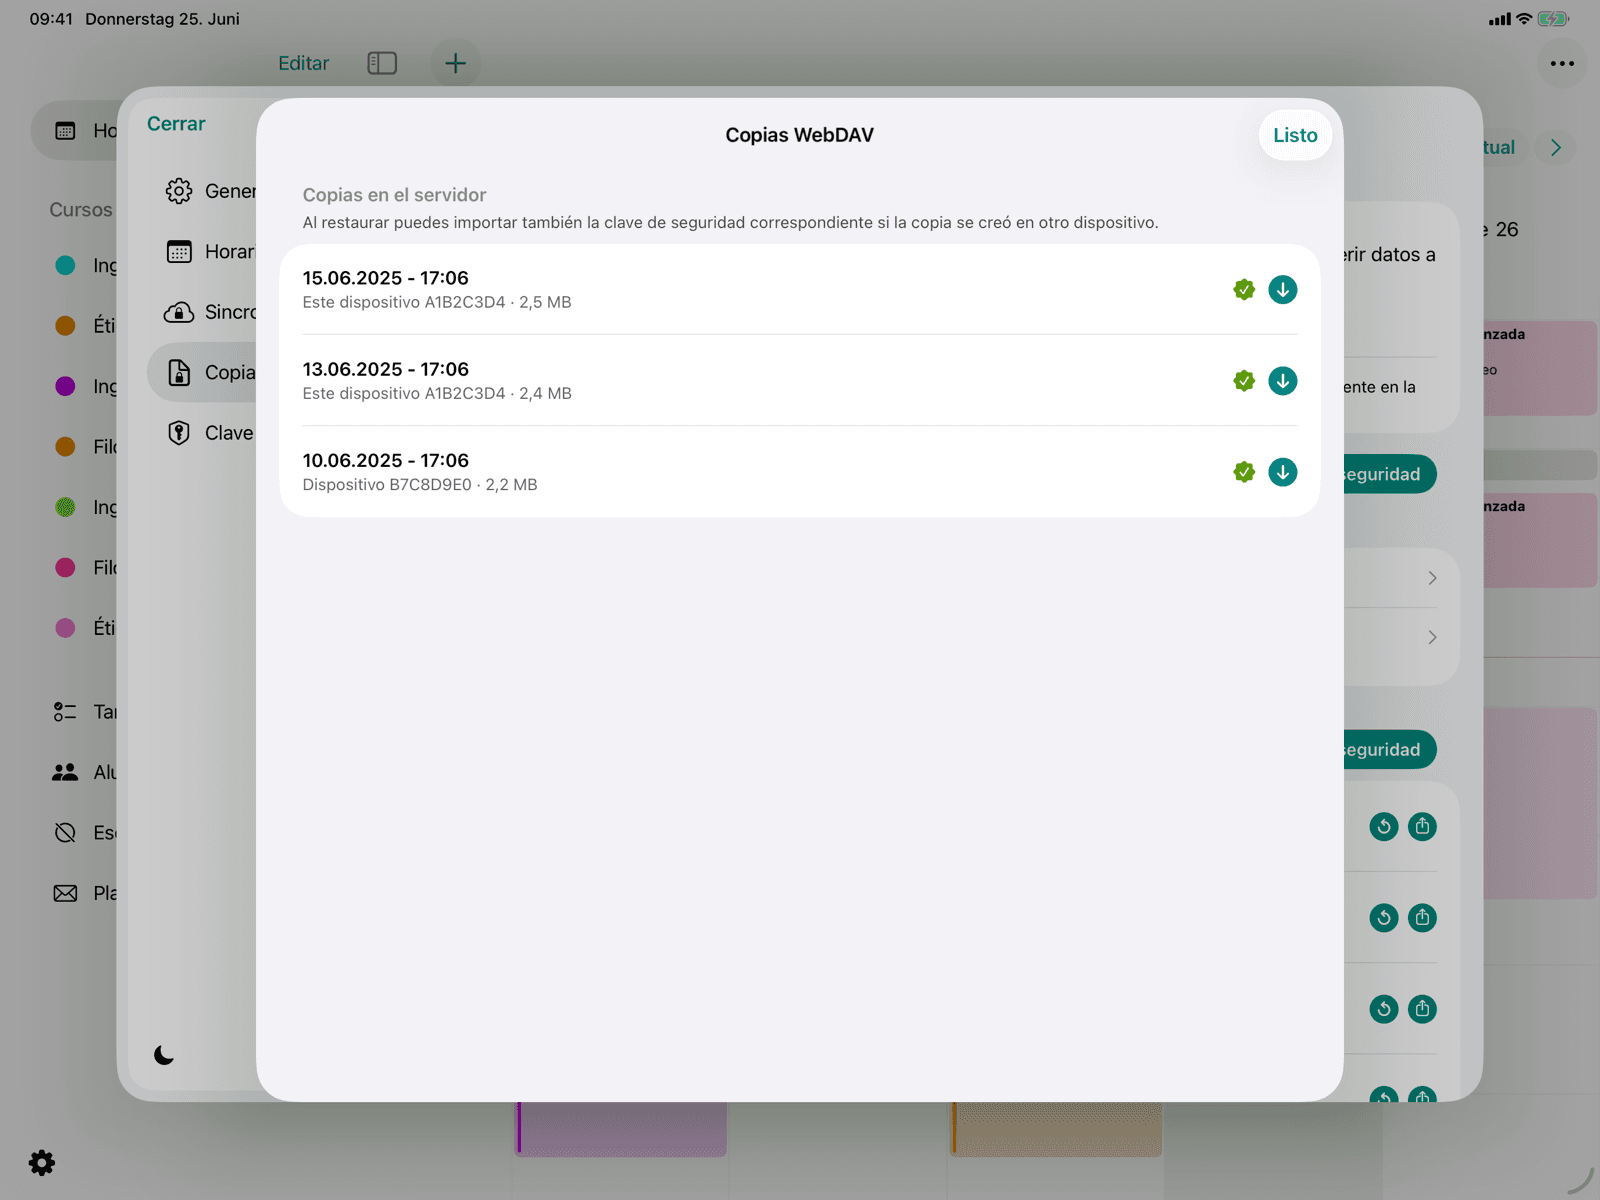Restore second local backup in background list
Screen dimensions: 1600x1200
coord(1384,918)
